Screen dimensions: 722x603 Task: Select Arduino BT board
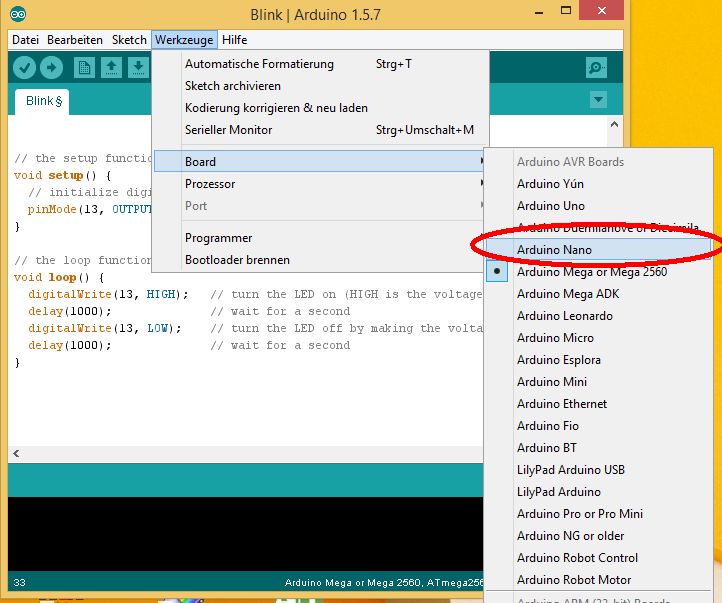tap(599, 448)
